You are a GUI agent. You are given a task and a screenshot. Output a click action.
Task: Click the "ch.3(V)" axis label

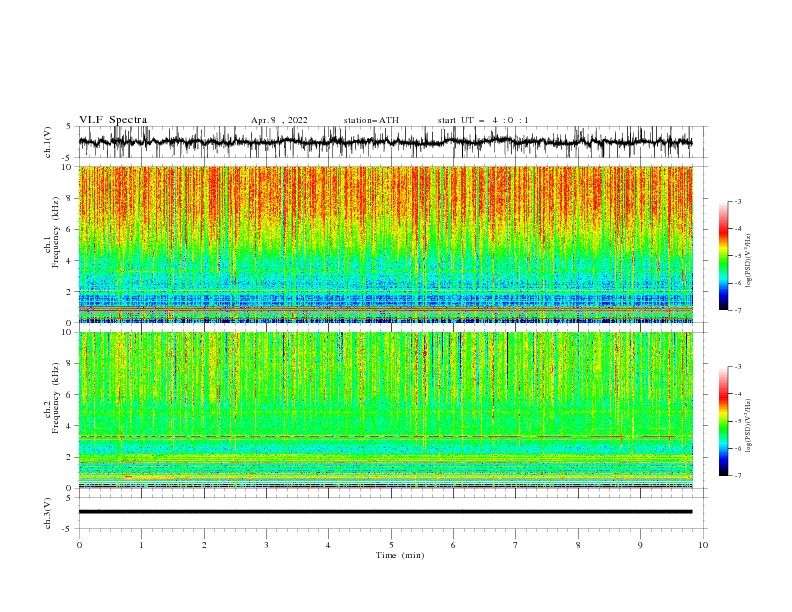click(x=48, y=513)
